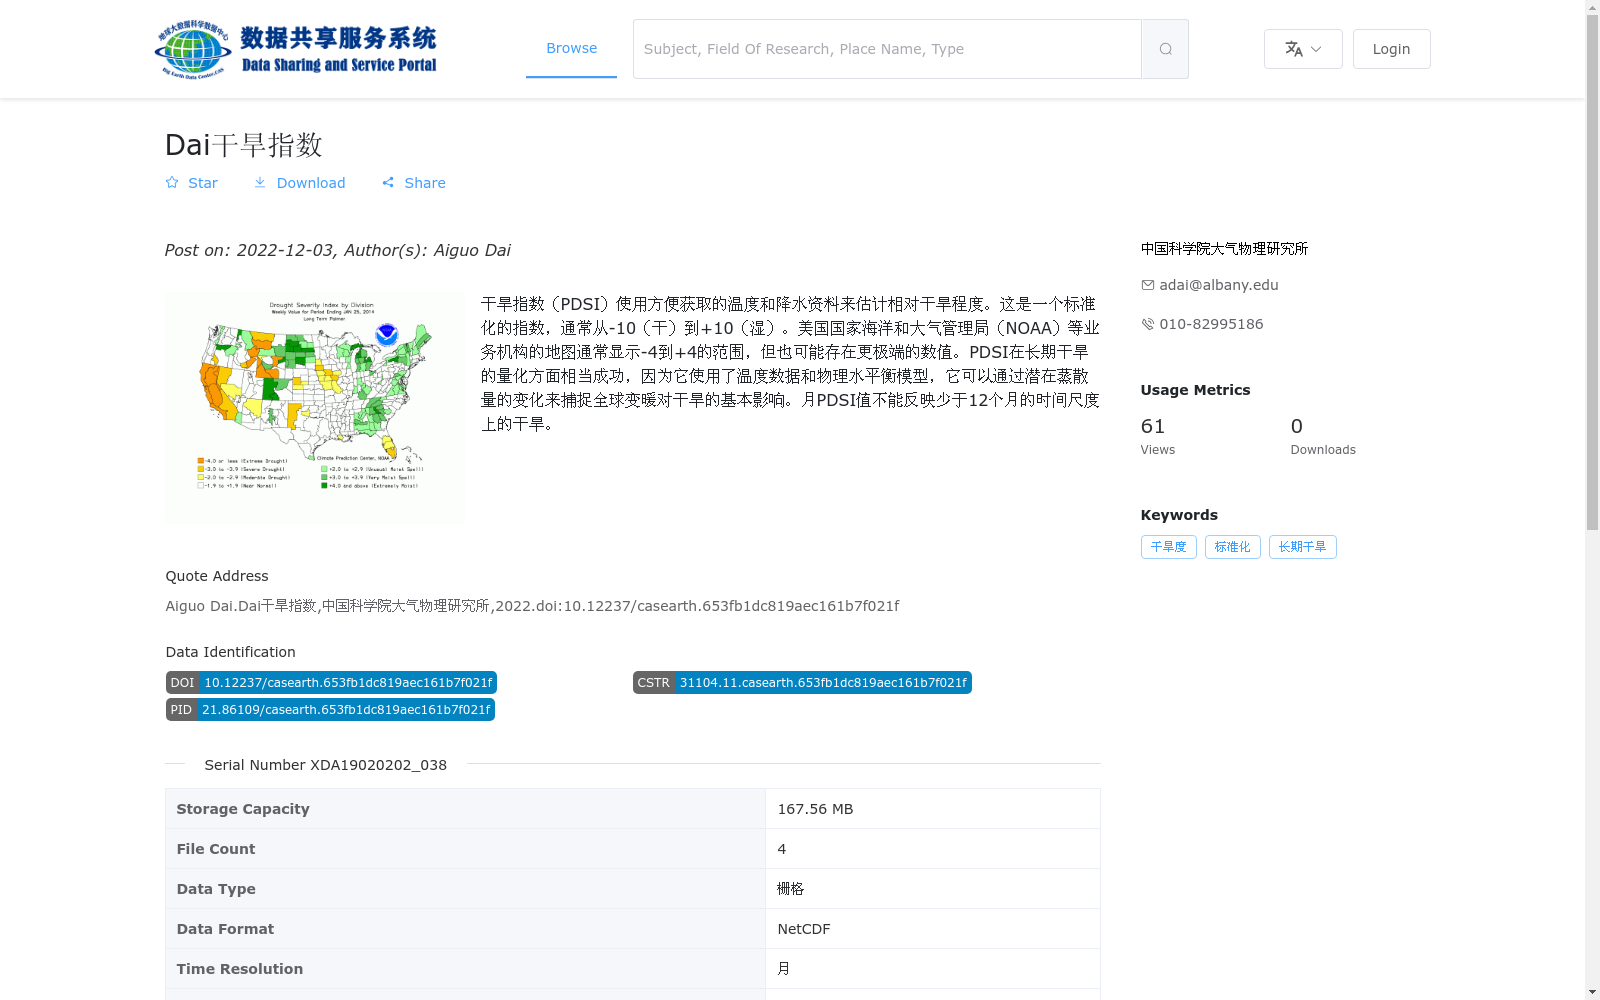This screenshot has width=1600, height=1000.
Task: Click the Share icon
Action: [x=388, y=182]
